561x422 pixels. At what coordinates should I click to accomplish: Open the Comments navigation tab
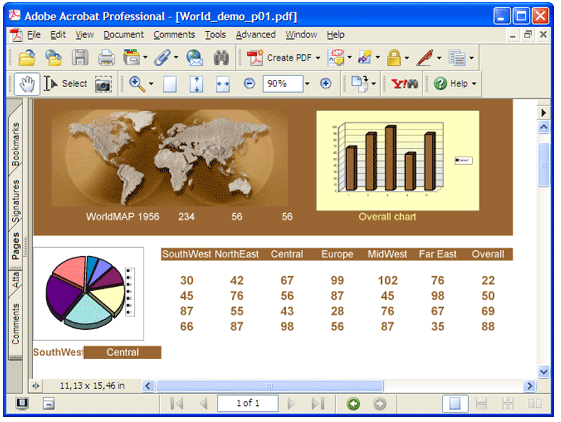tap(15, 324)
